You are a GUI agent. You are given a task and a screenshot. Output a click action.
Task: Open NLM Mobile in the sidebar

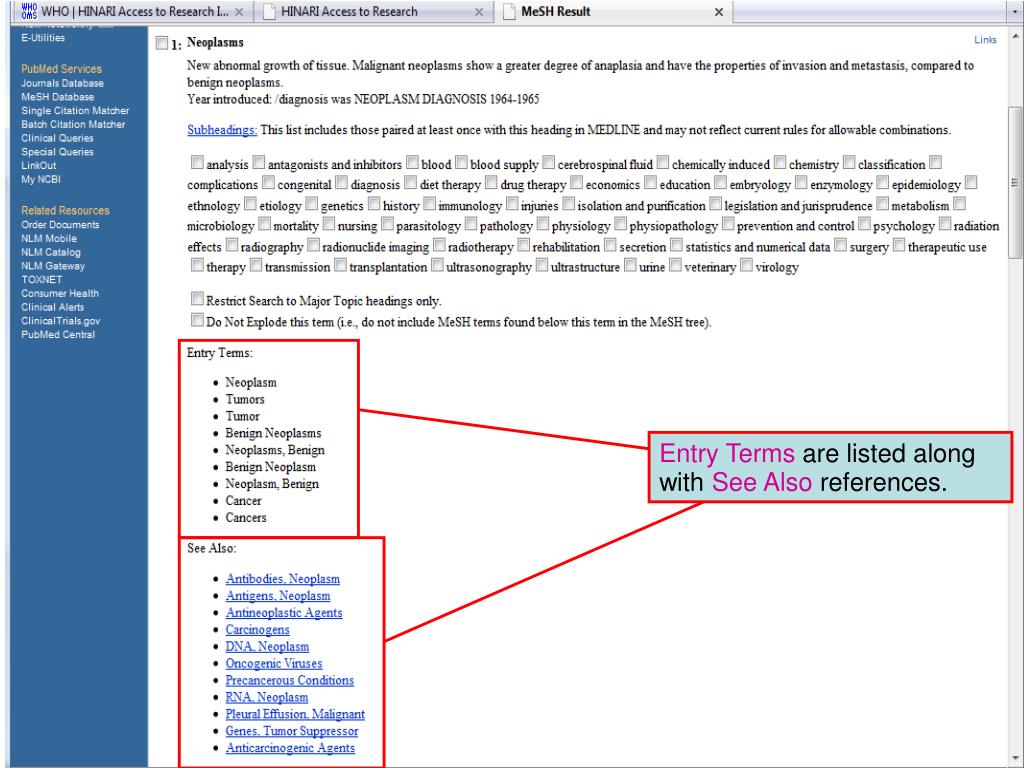pyautogui.click(x=49, y=238)
